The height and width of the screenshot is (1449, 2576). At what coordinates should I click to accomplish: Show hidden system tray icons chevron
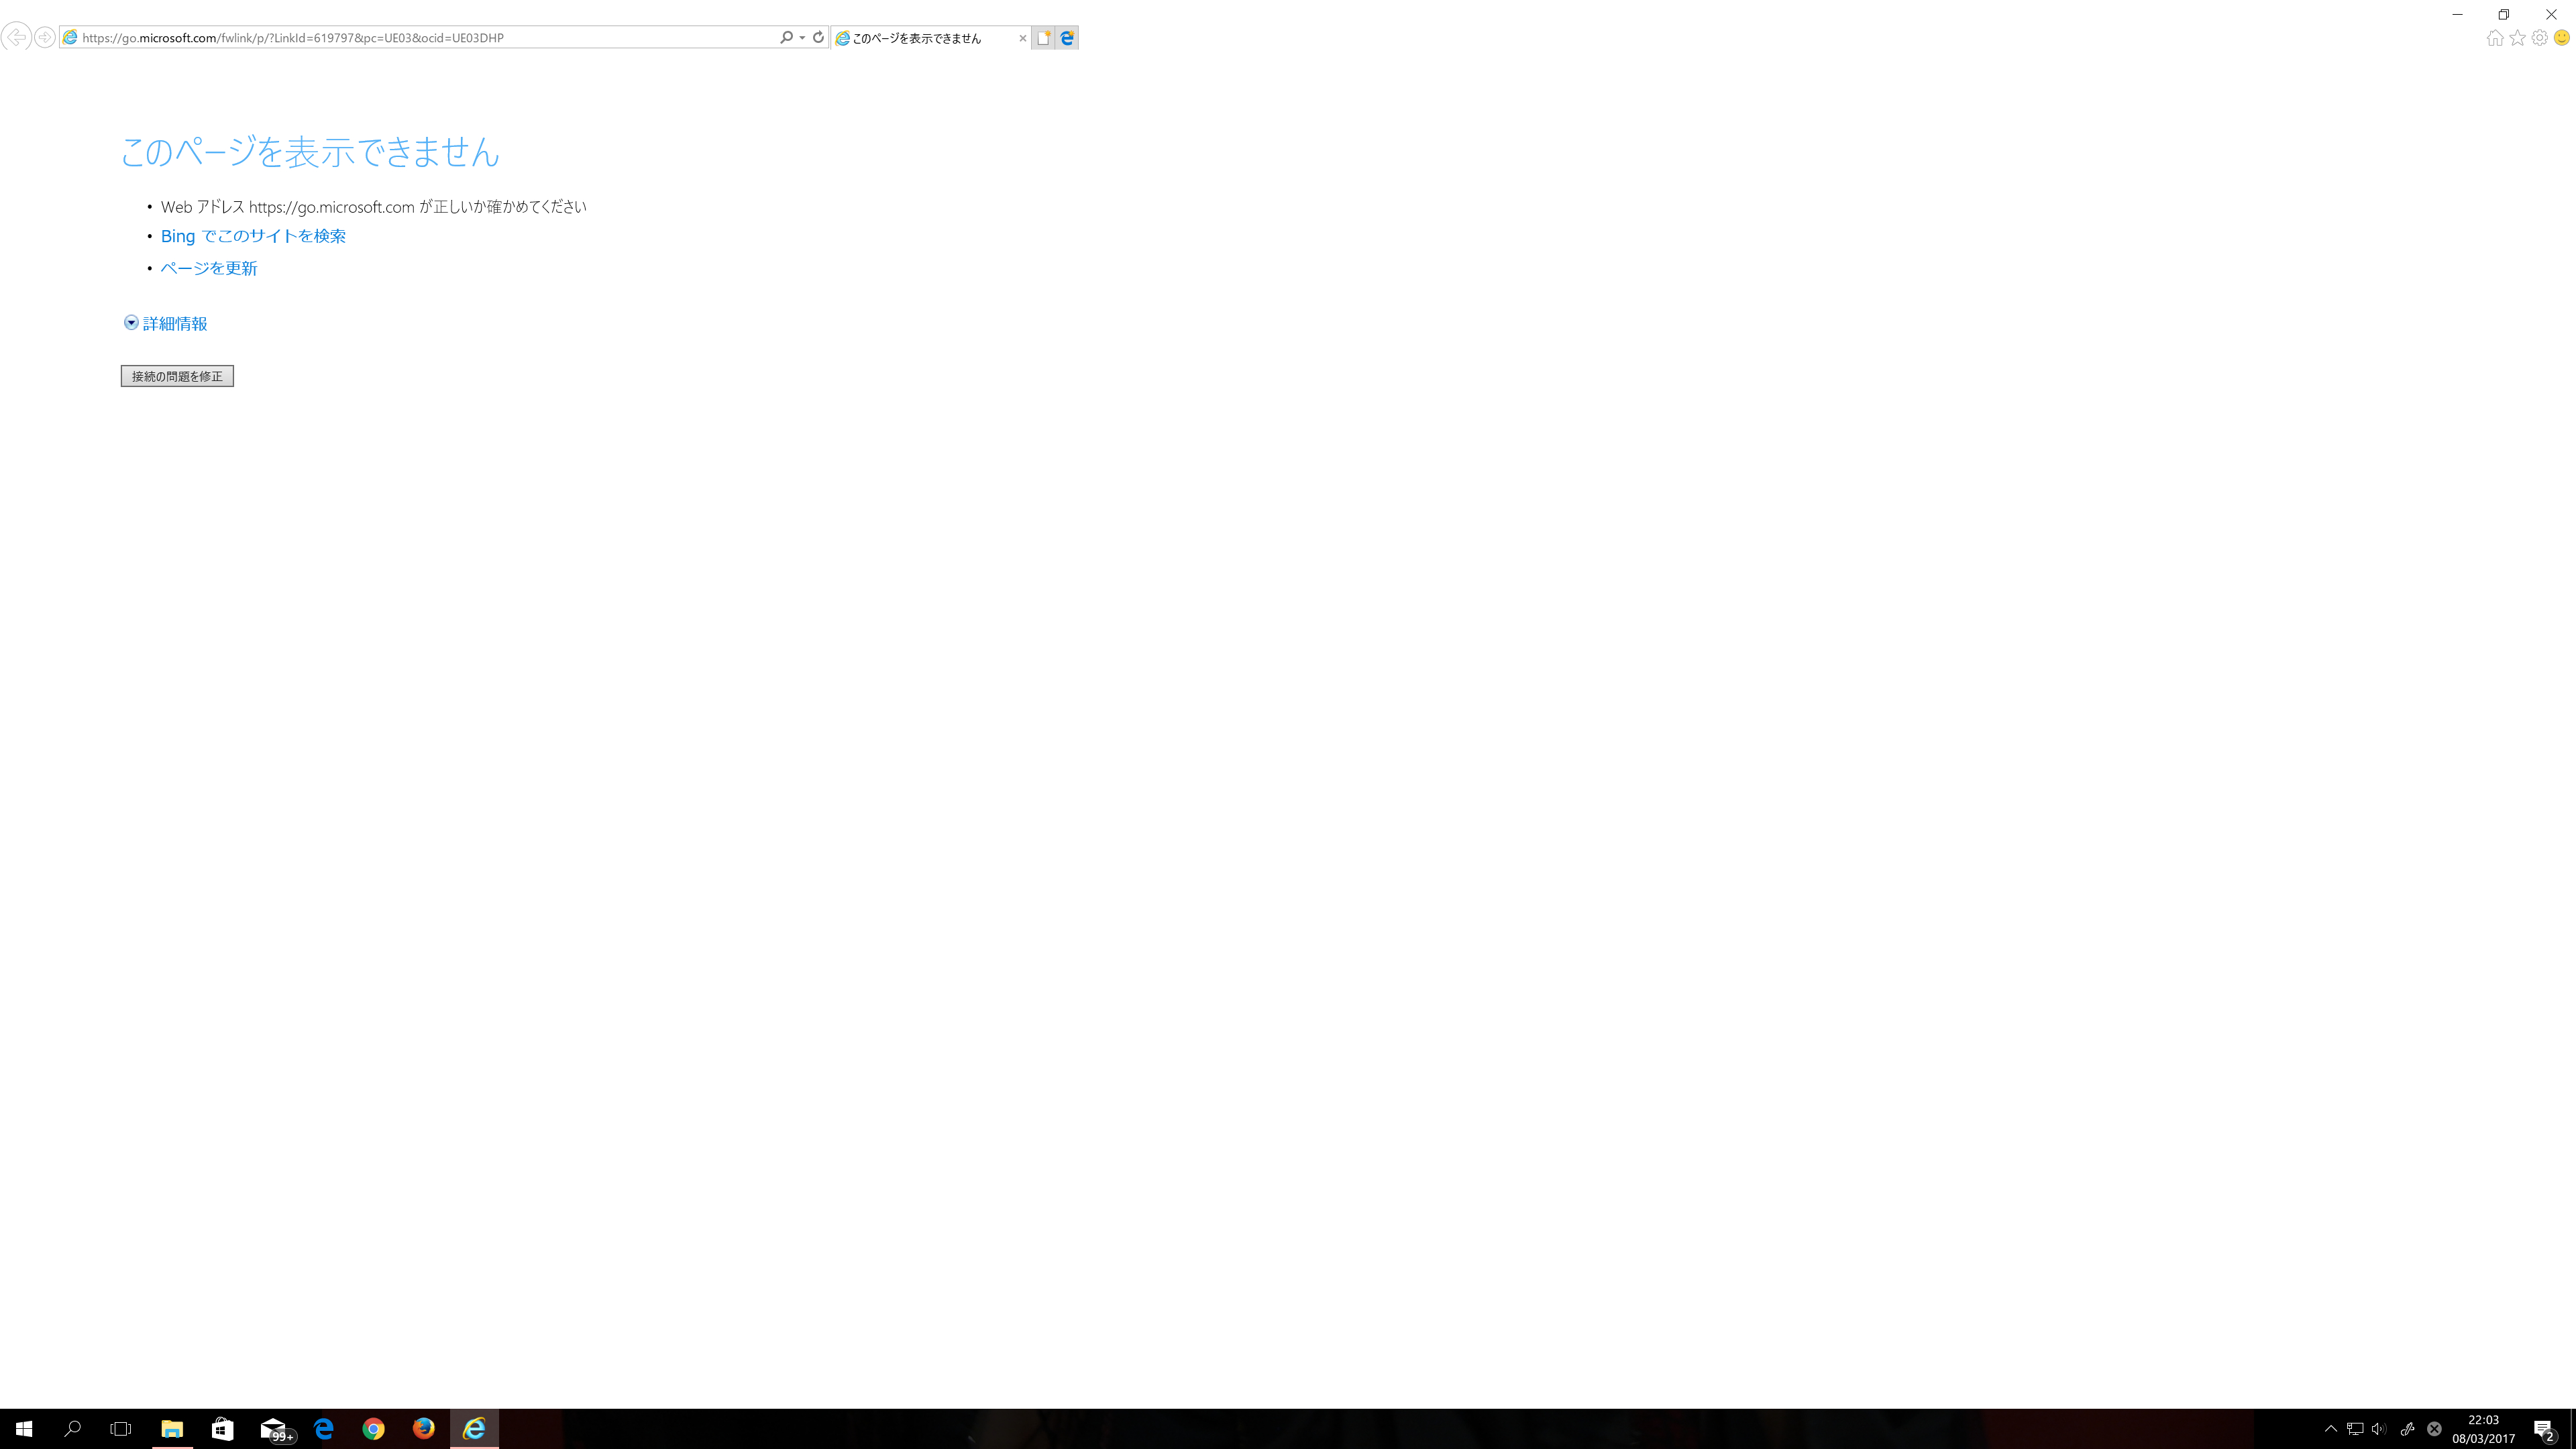2331,1429
